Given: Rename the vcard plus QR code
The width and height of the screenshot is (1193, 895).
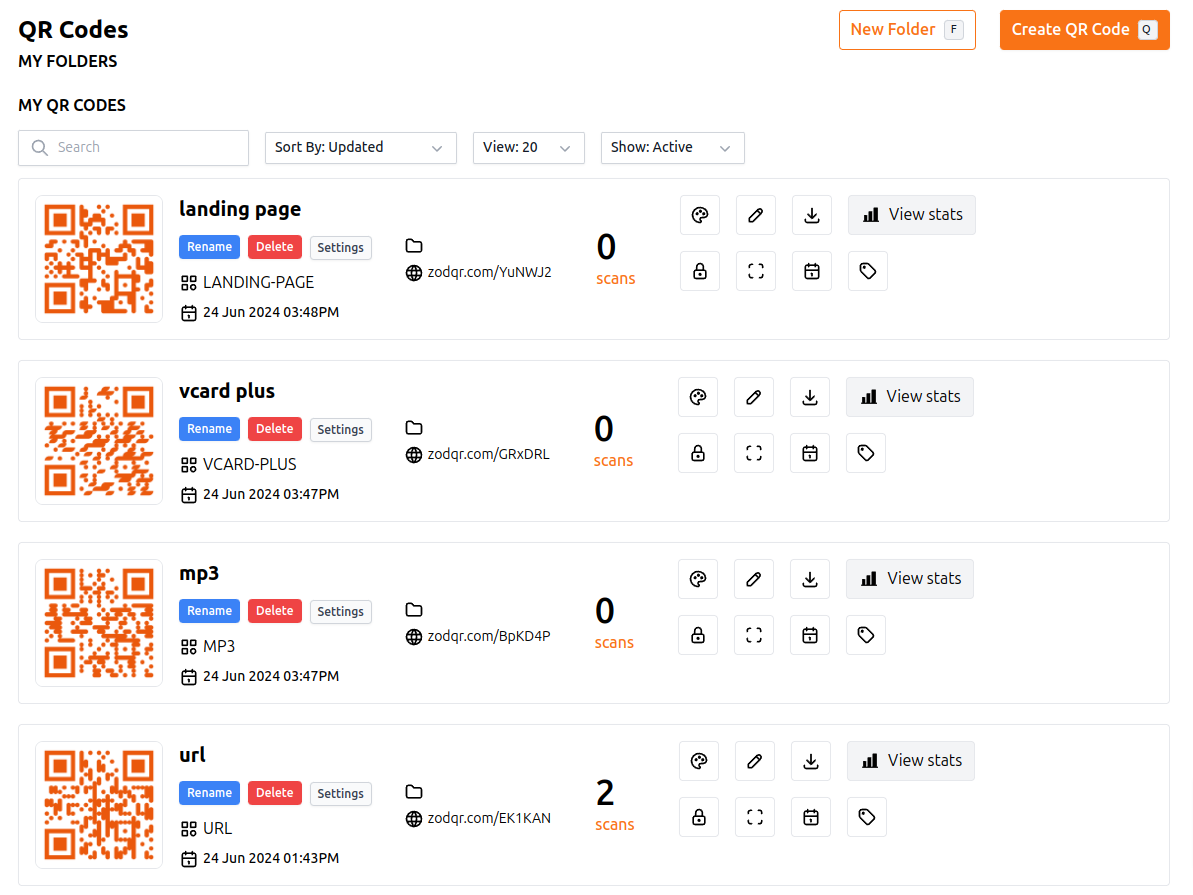Looking at the screenshot, I should [x=209, y=428].
